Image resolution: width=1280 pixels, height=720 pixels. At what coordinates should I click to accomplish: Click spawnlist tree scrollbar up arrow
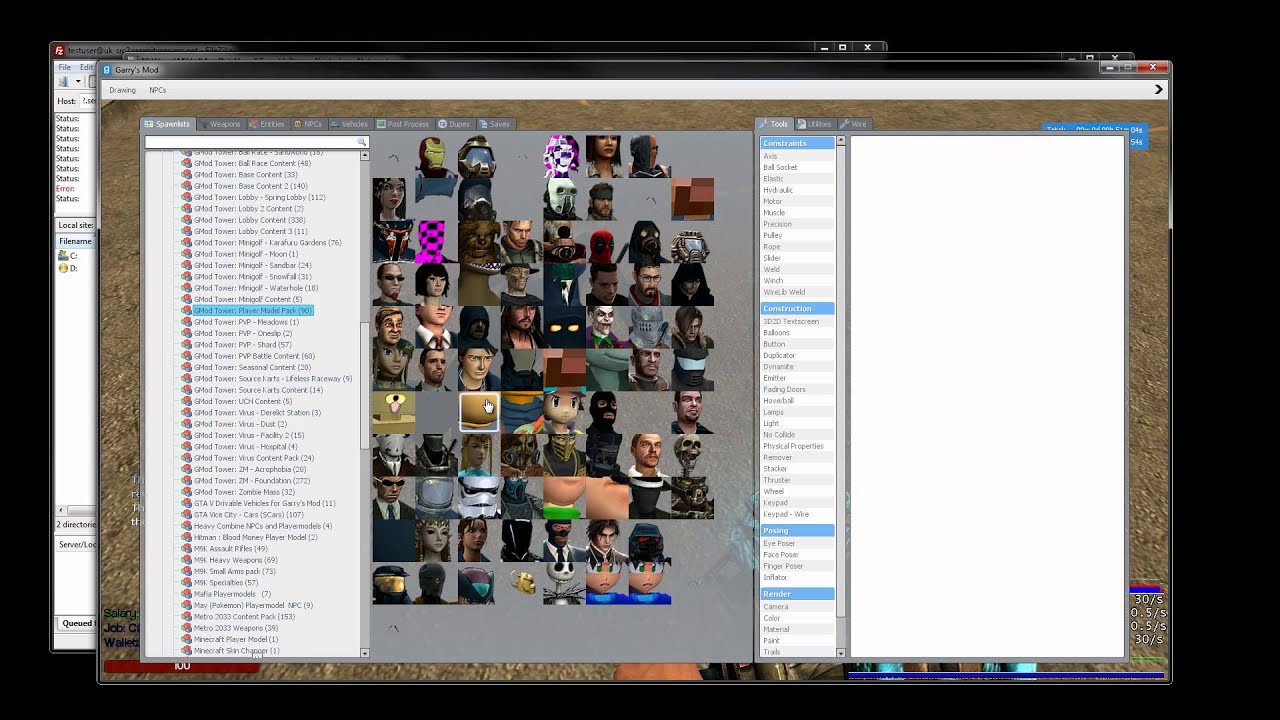click(x=364, y=155)
